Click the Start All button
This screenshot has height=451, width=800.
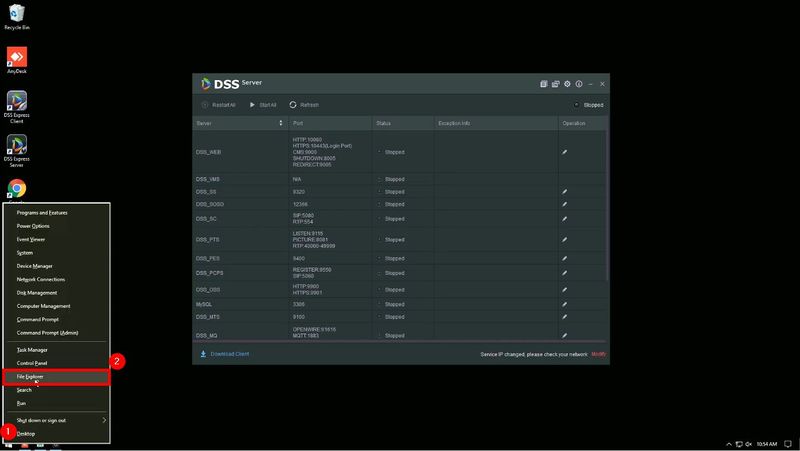pos(263,105)
